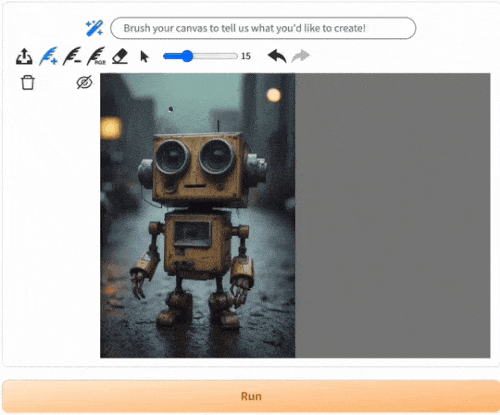This screenshot has width=500, height=415.
Task: Select the arrow pointer tool
Action: click(144, 57)
